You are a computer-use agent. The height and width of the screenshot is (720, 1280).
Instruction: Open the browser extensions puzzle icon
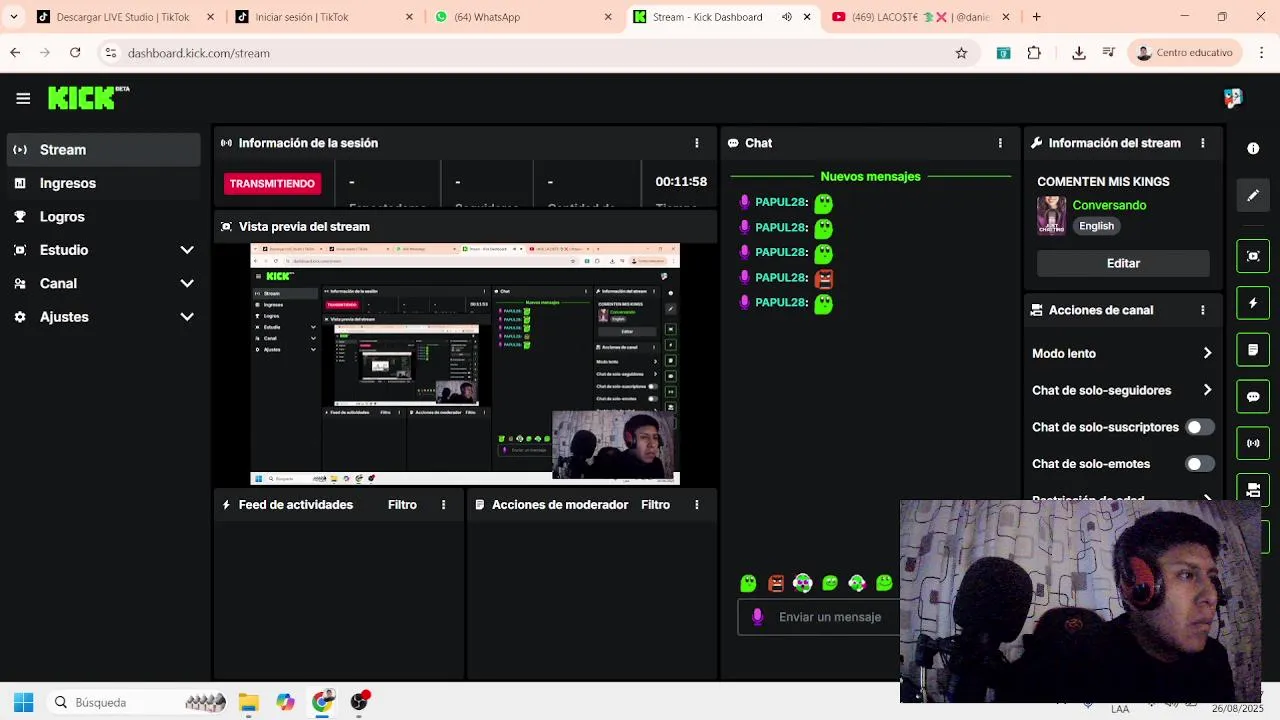(x=1034, y=53)
